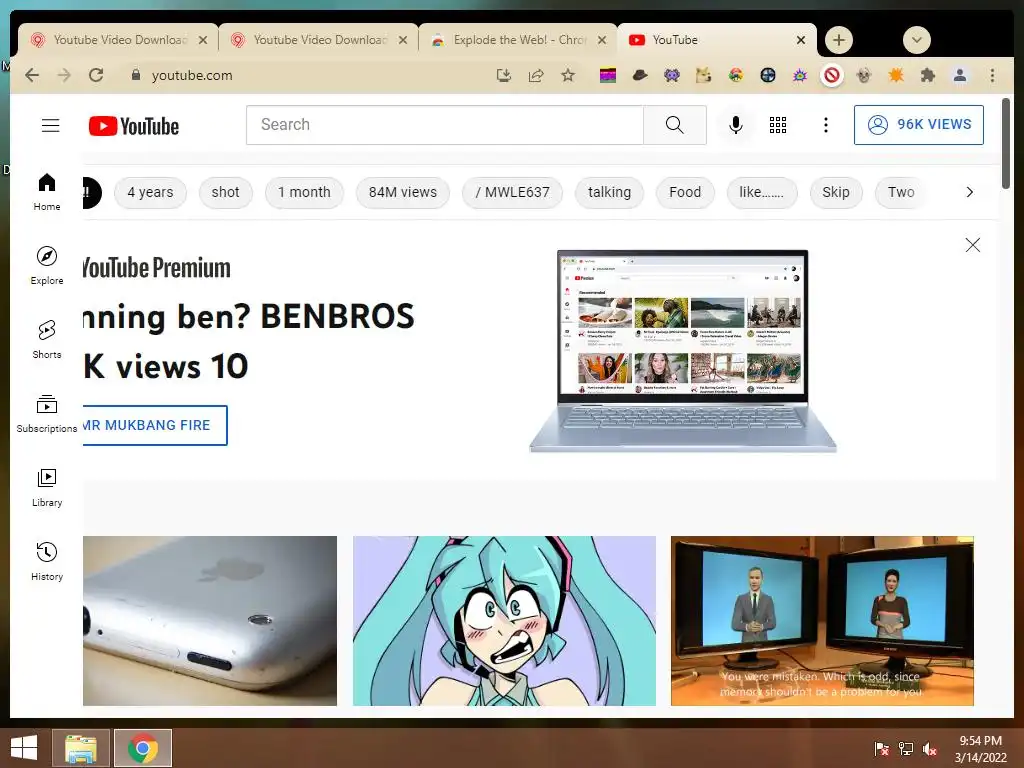
Task: Click the share page icon
Action: click(536, 75)
